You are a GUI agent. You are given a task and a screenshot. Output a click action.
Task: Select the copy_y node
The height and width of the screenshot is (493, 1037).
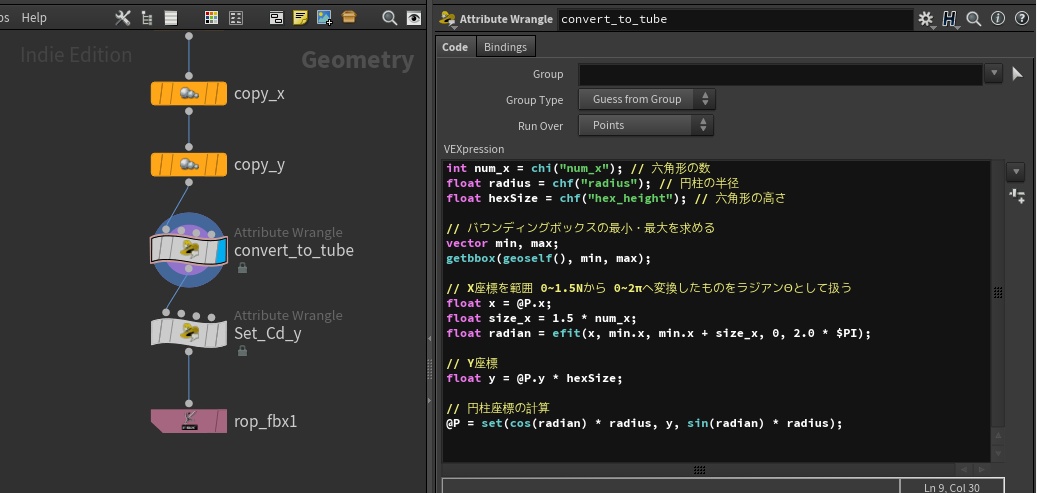[x=188, y=165]
